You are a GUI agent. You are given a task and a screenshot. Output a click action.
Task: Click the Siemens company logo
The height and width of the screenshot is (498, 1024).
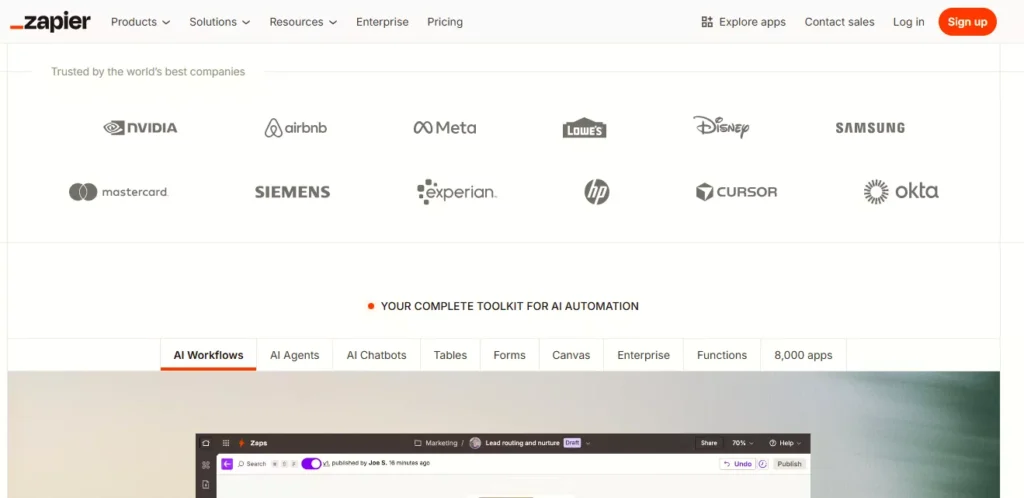coord(292,192)
